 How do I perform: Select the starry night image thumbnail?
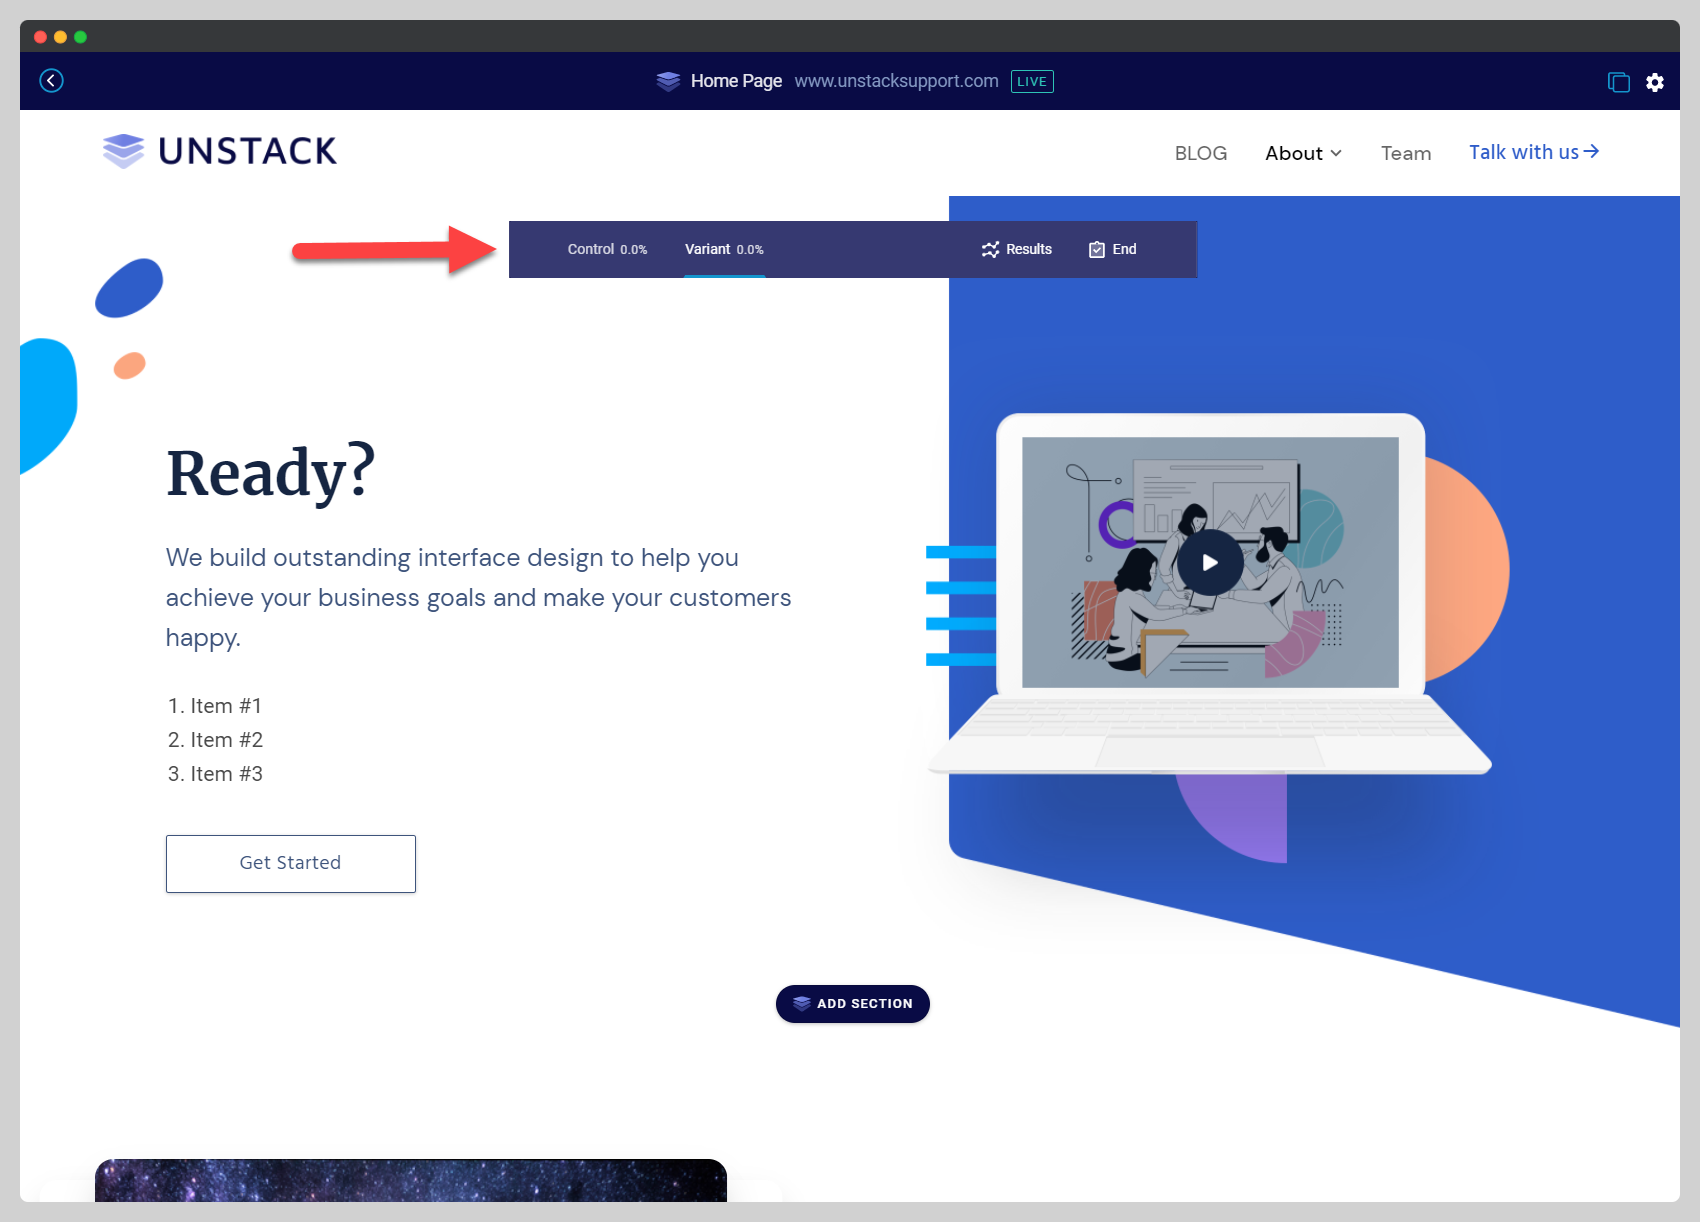coord(410,1180)
